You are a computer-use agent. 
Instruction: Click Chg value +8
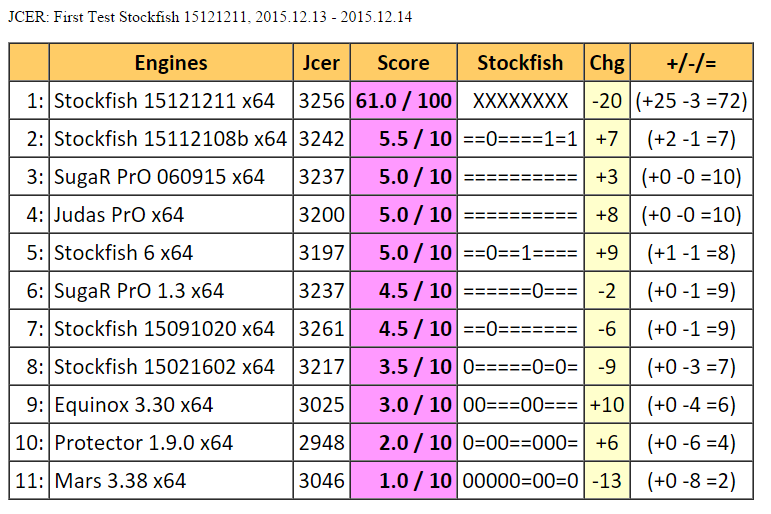pyautogui.click(x=607, y=214)
